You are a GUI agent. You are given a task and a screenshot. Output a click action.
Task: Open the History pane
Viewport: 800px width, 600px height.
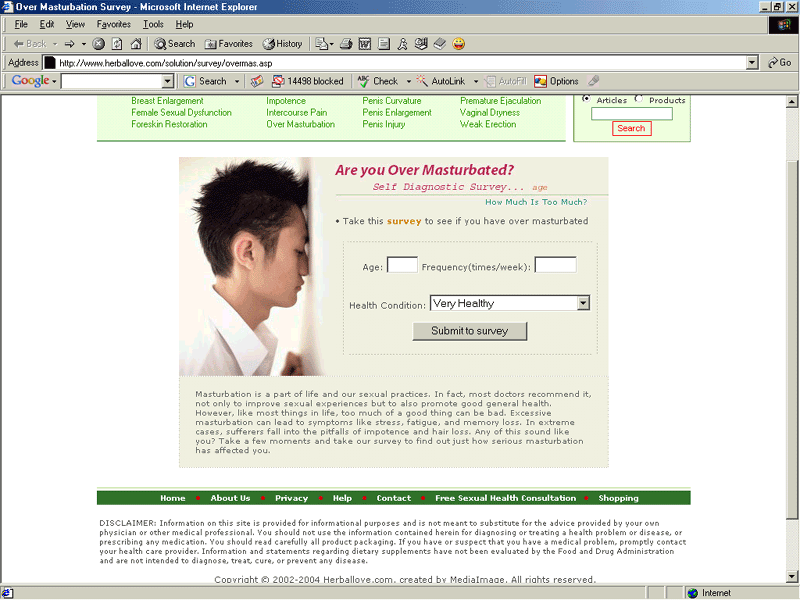click(x=282, y=44)
